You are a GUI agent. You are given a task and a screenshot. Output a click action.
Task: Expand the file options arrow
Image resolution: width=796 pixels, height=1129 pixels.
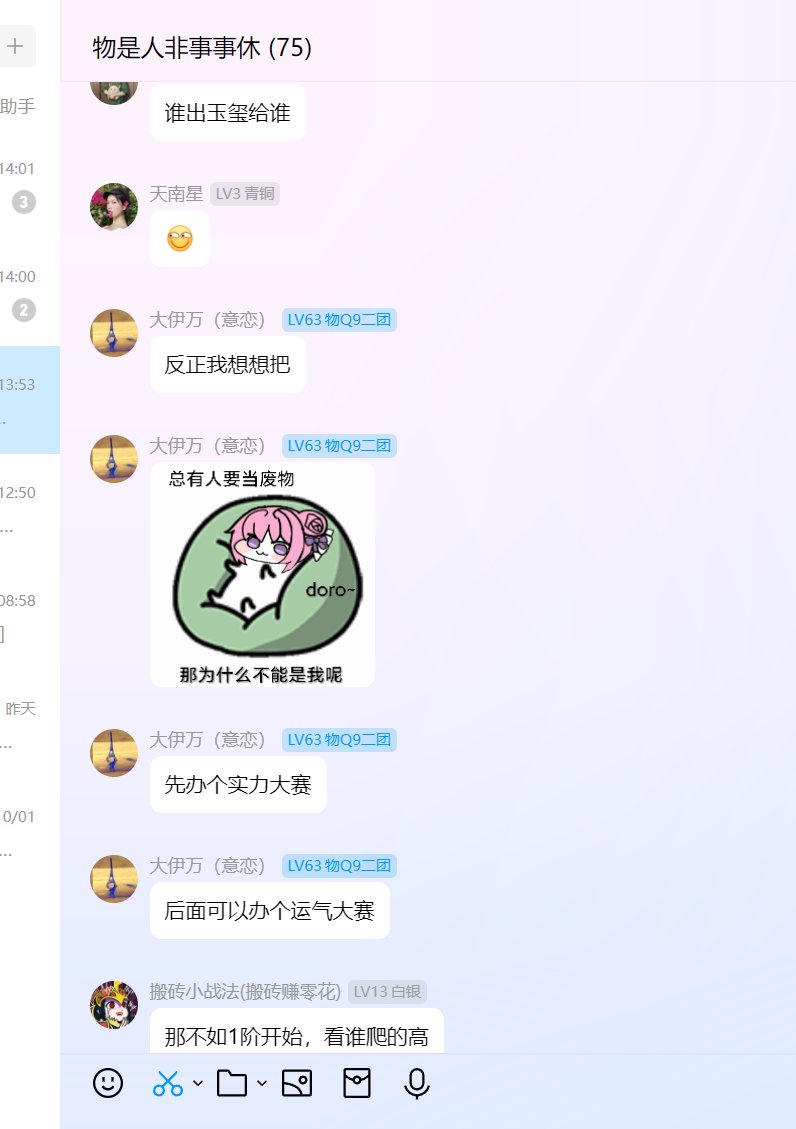point(262,1083)
